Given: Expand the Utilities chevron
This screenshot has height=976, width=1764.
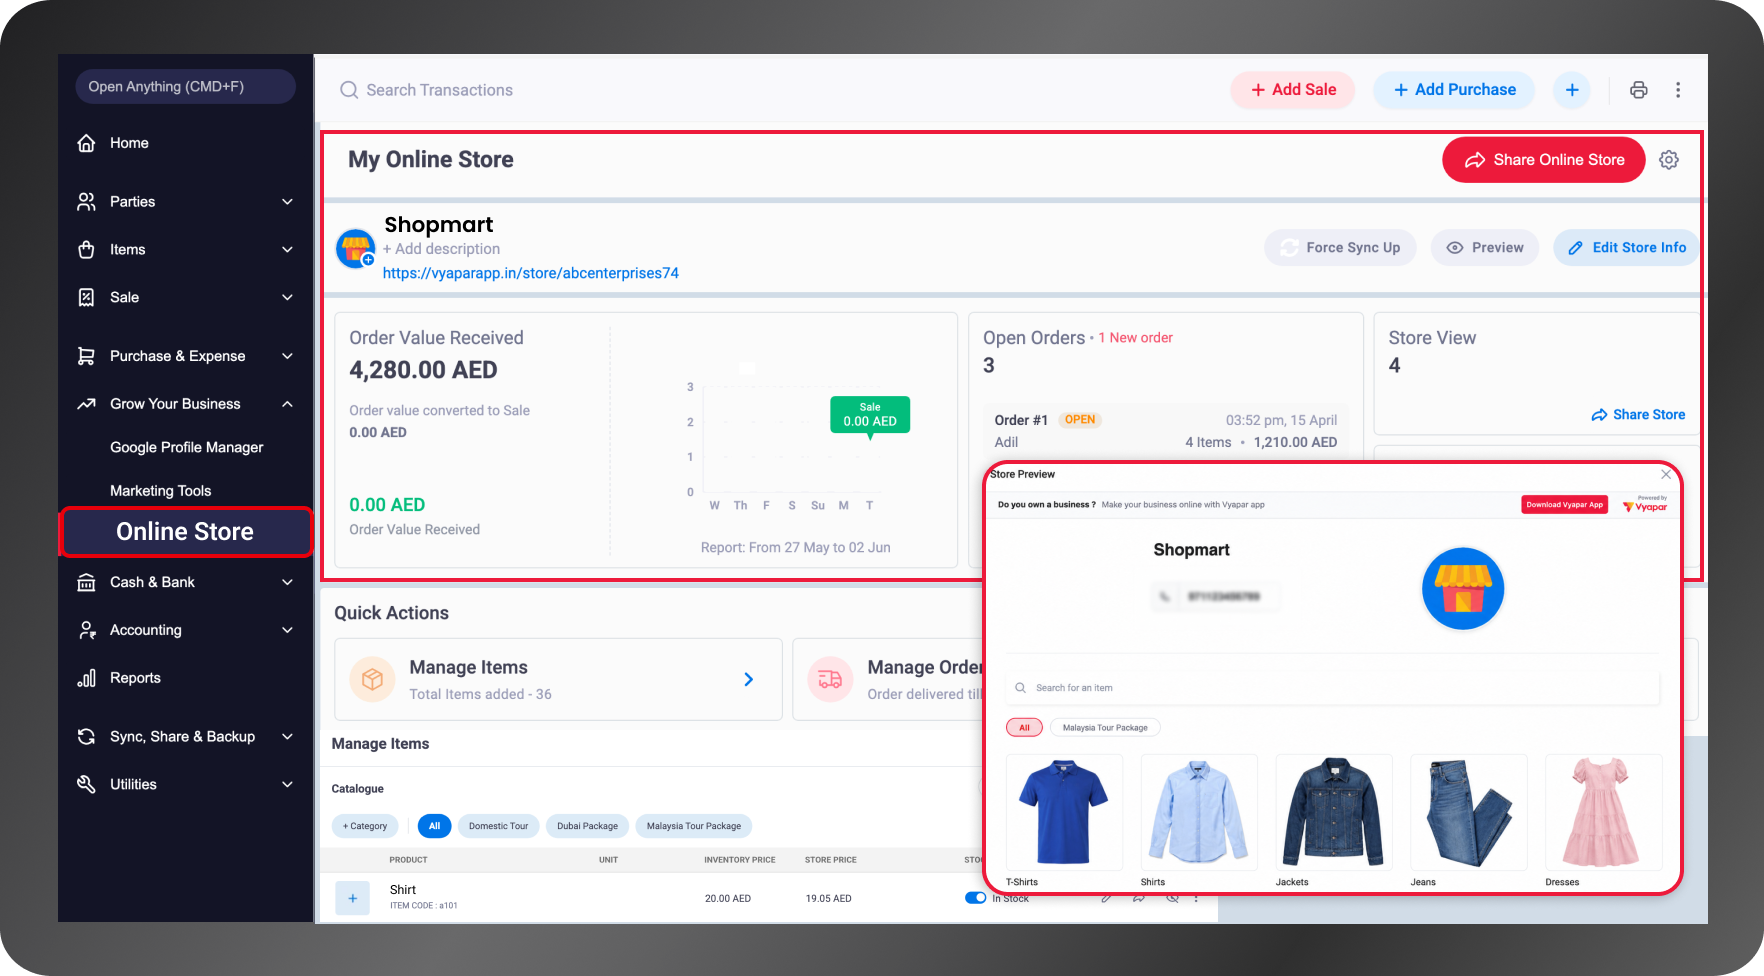Looking at the screenshot, I should 287,785.
